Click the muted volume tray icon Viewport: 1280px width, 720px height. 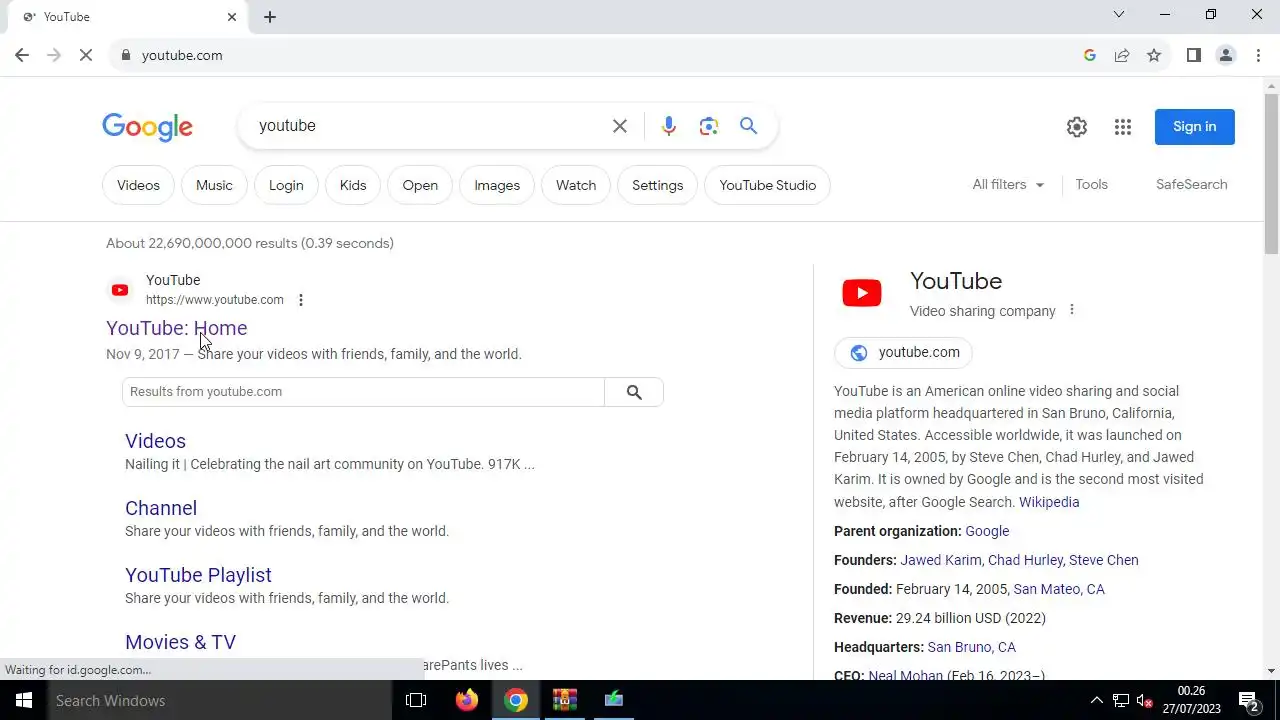1146,700
